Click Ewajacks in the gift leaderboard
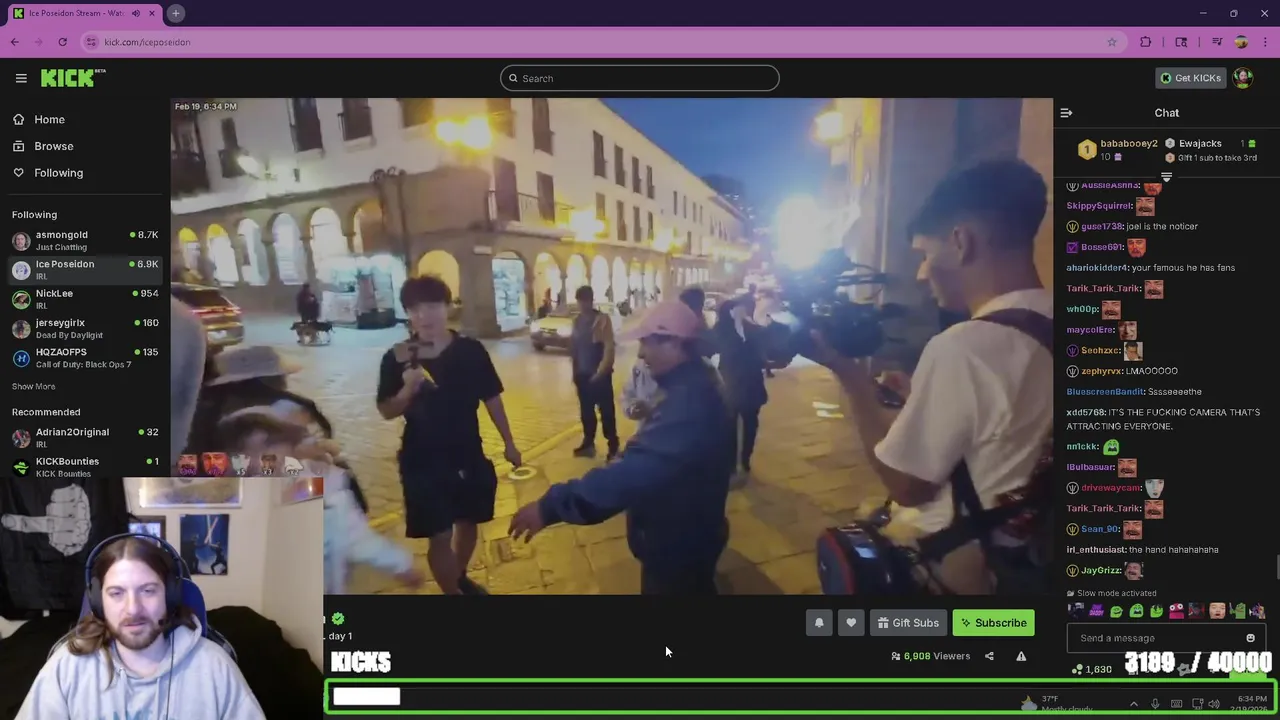Screen dimensions: 1280x720 tap(1200, 143)
